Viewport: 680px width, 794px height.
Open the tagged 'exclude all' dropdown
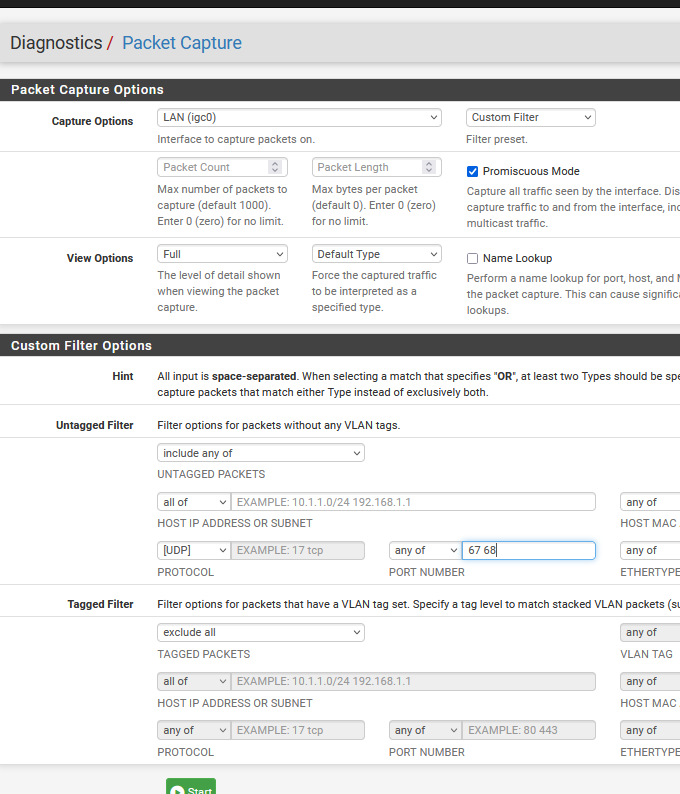click(x=260, y=632)
